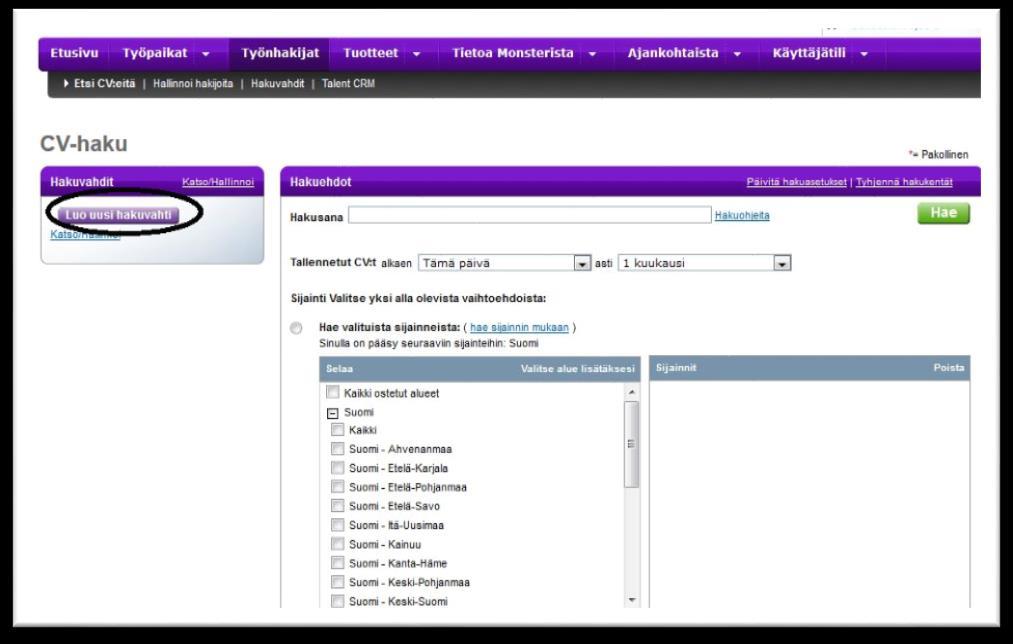This screenshot has width=1013, height=644.
Task: Check Suomi - Etelä-Savo checkbox
Action: click(337, 505)
